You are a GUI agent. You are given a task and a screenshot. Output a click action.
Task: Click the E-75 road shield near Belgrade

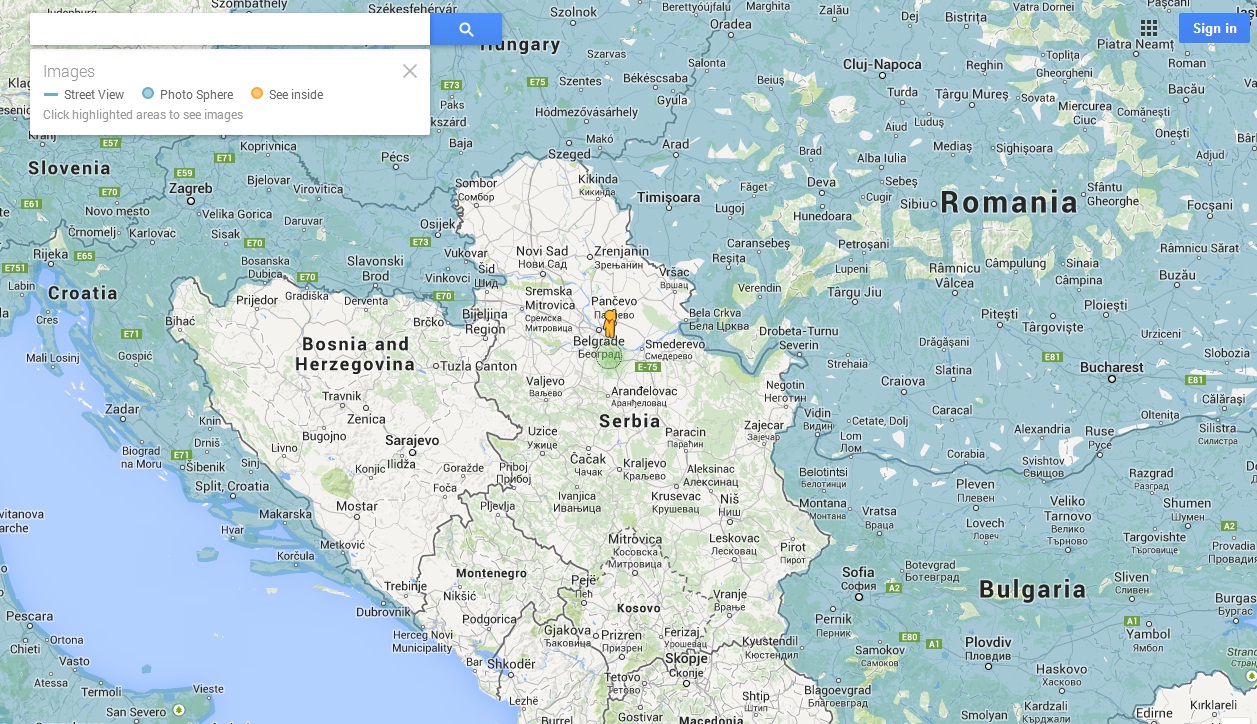pos(647,367)
